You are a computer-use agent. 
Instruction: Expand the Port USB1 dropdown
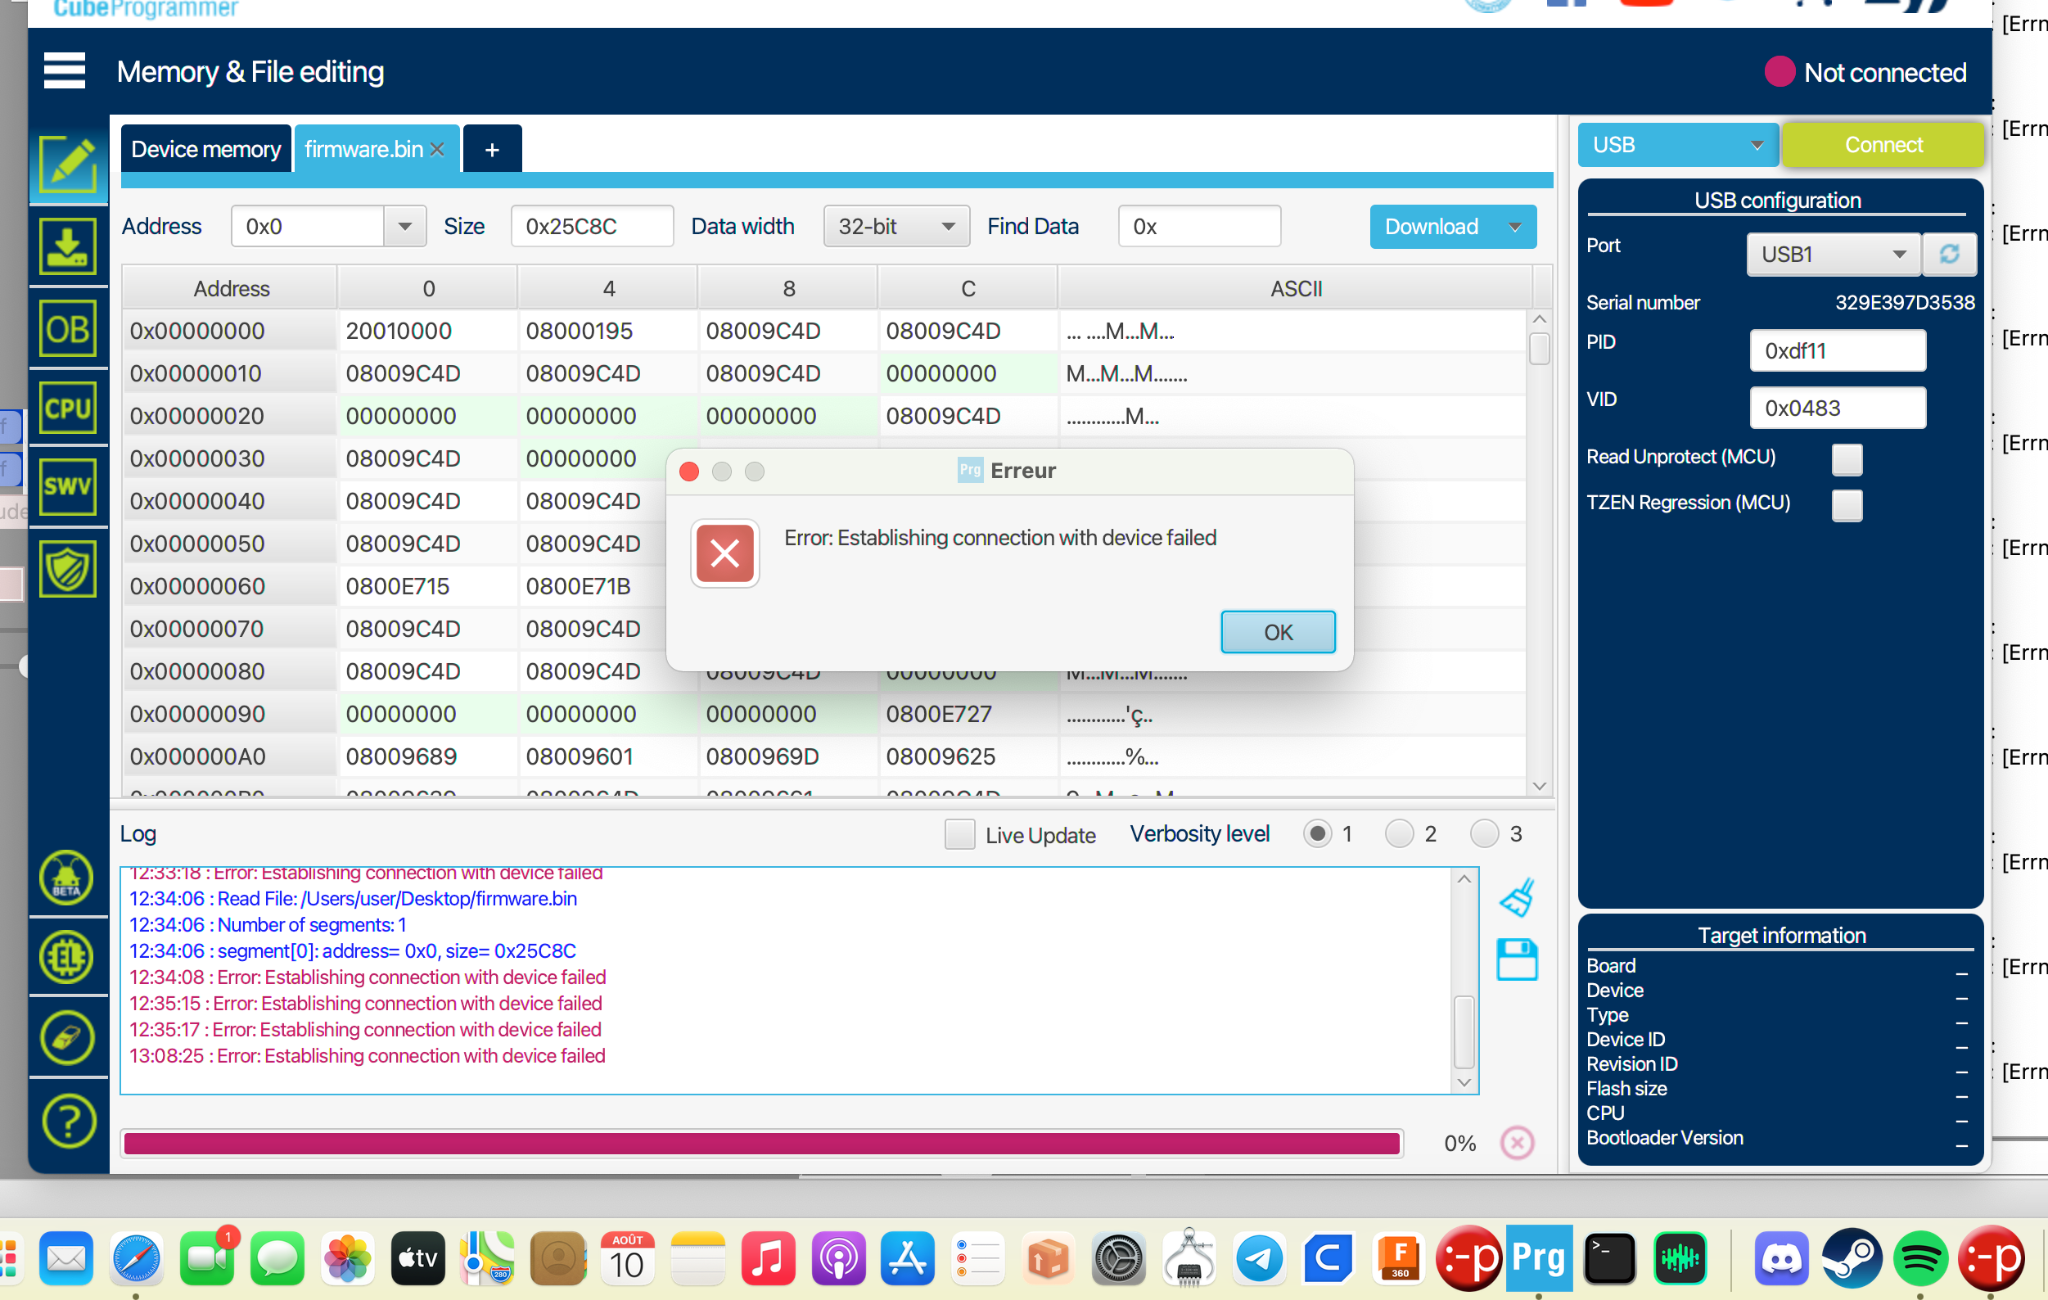[x=1833, y=254]
